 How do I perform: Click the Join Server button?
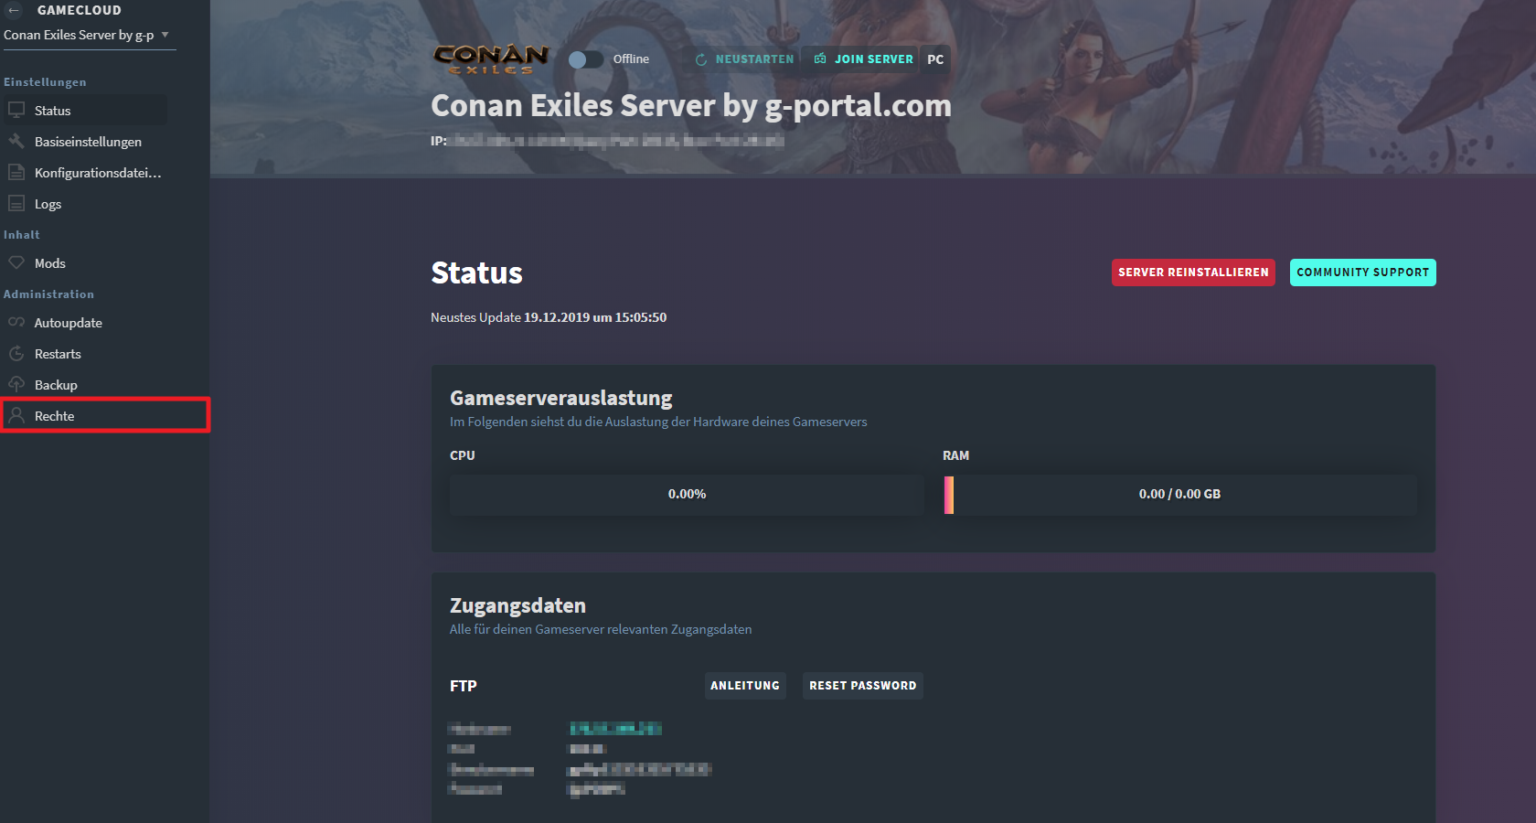tap(863, 59)
